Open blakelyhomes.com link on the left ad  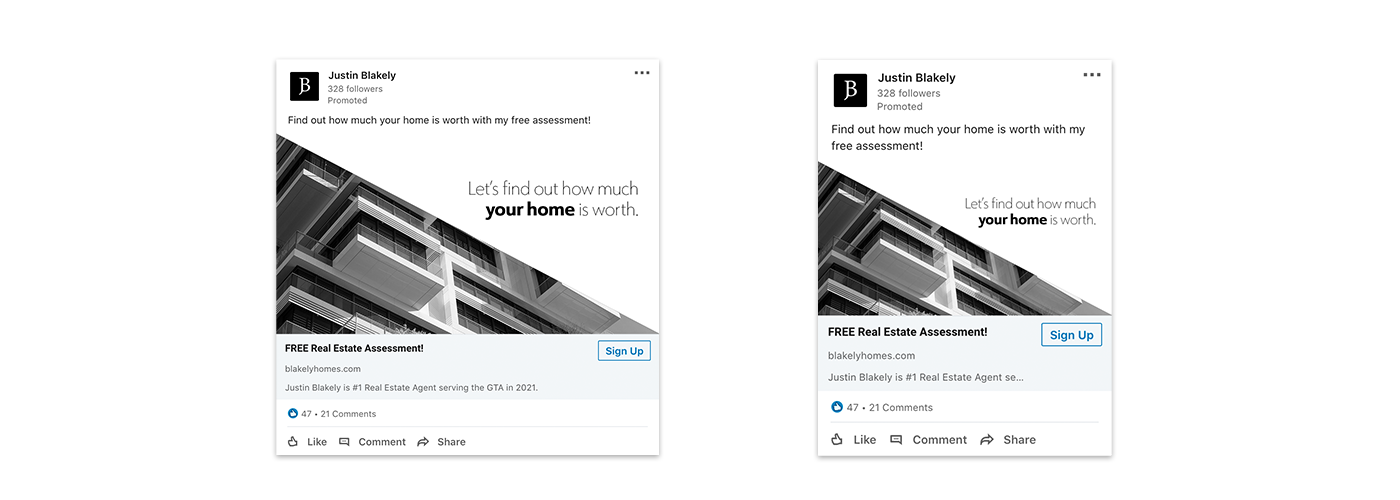323,369
